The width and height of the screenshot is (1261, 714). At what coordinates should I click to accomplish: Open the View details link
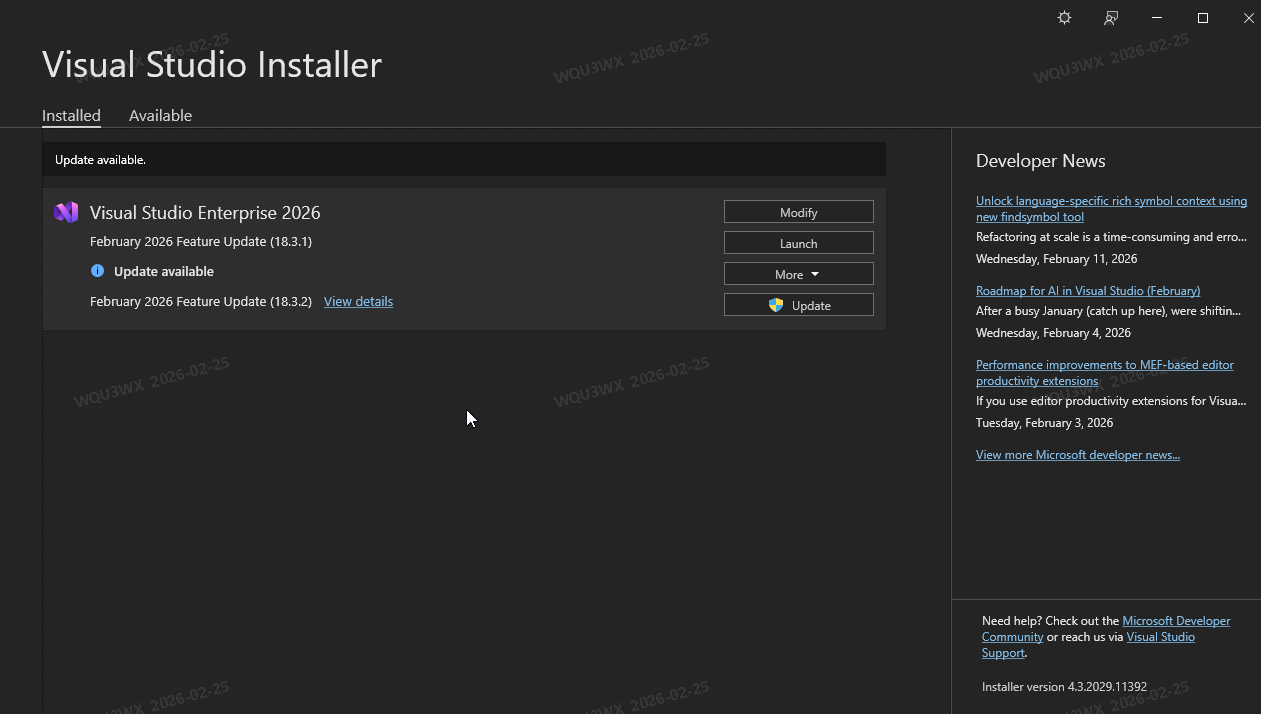click(358, 301)
